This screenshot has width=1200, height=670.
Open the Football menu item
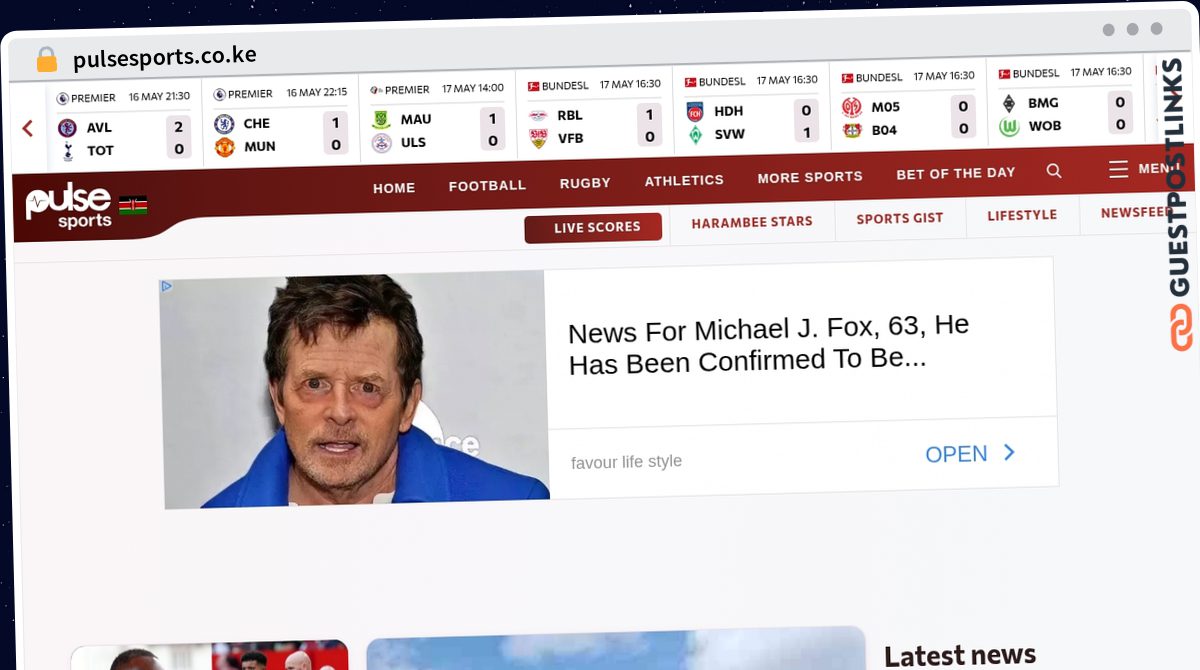point(487,185)
